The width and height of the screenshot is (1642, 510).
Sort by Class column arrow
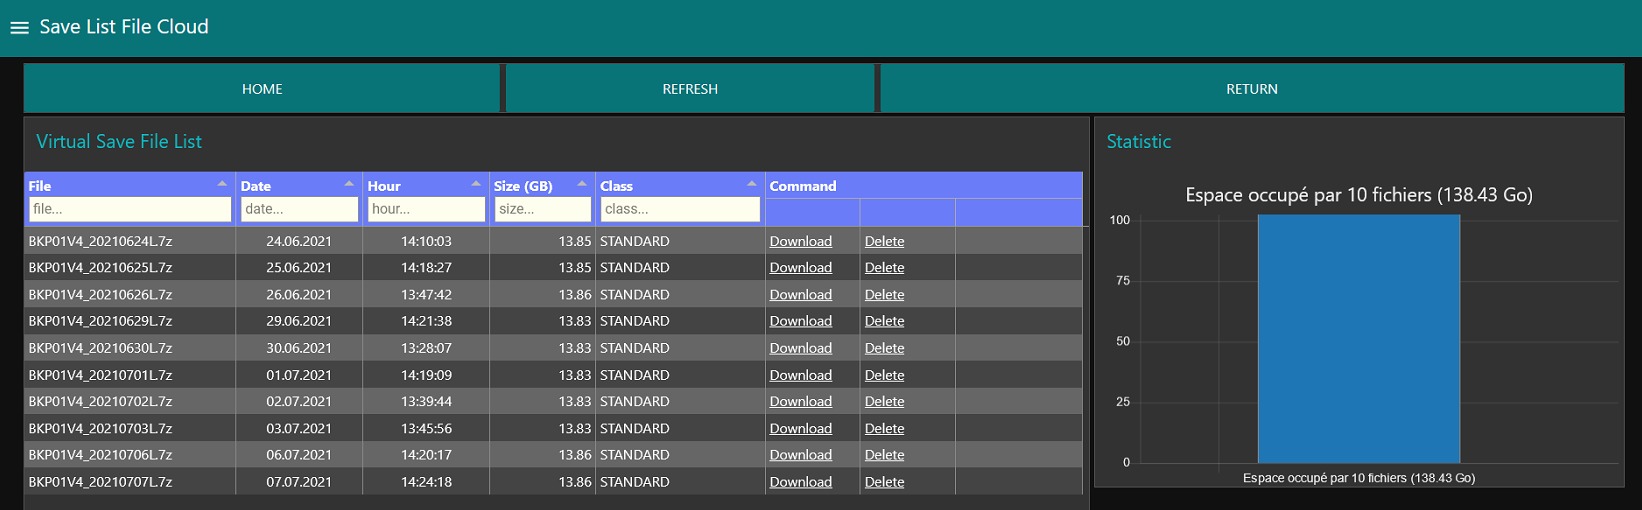(x=752, y=184)
